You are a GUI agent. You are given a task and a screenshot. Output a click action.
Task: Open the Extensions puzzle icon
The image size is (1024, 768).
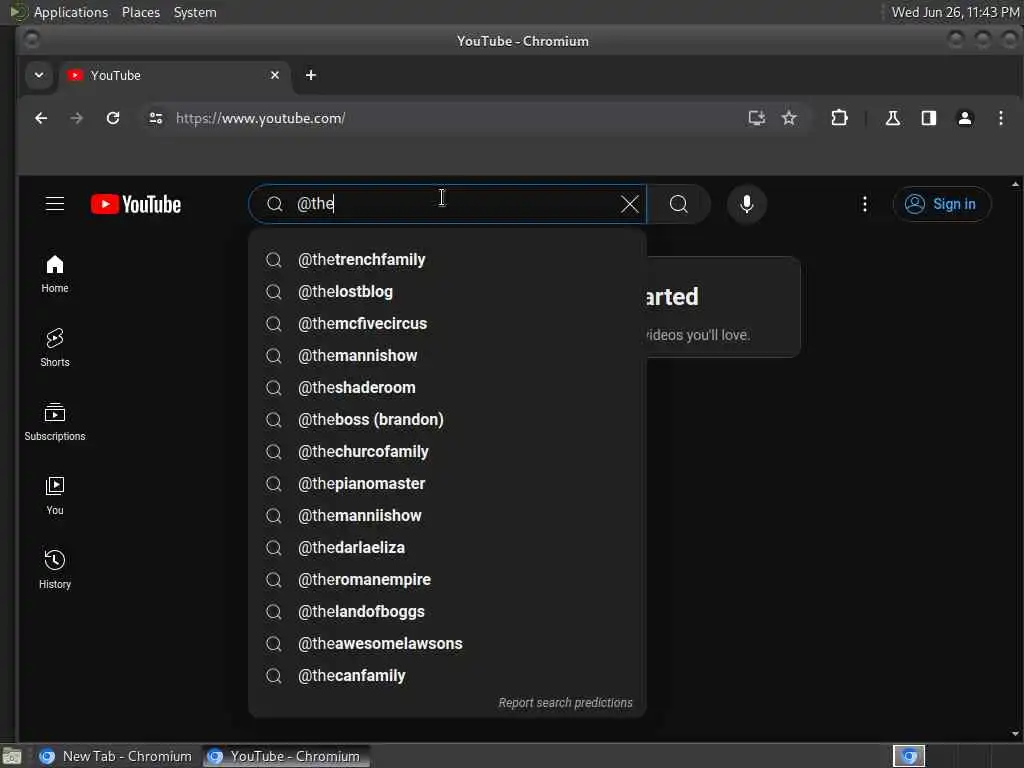(839, 118)
